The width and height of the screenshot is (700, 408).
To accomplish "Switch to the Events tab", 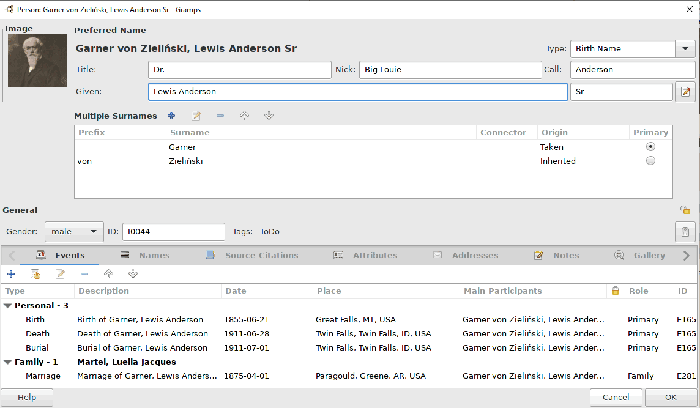I will point(60,255).
